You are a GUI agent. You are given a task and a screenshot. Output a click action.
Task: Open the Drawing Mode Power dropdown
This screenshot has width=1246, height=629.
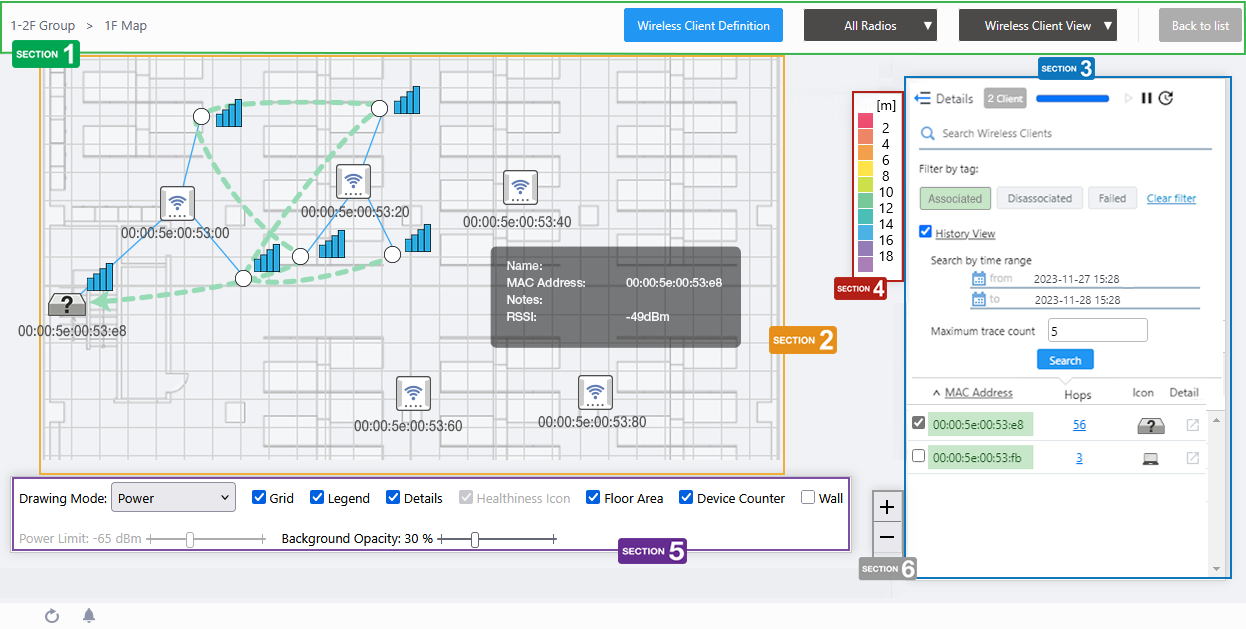pyautogui.click(x=171, y=497)
